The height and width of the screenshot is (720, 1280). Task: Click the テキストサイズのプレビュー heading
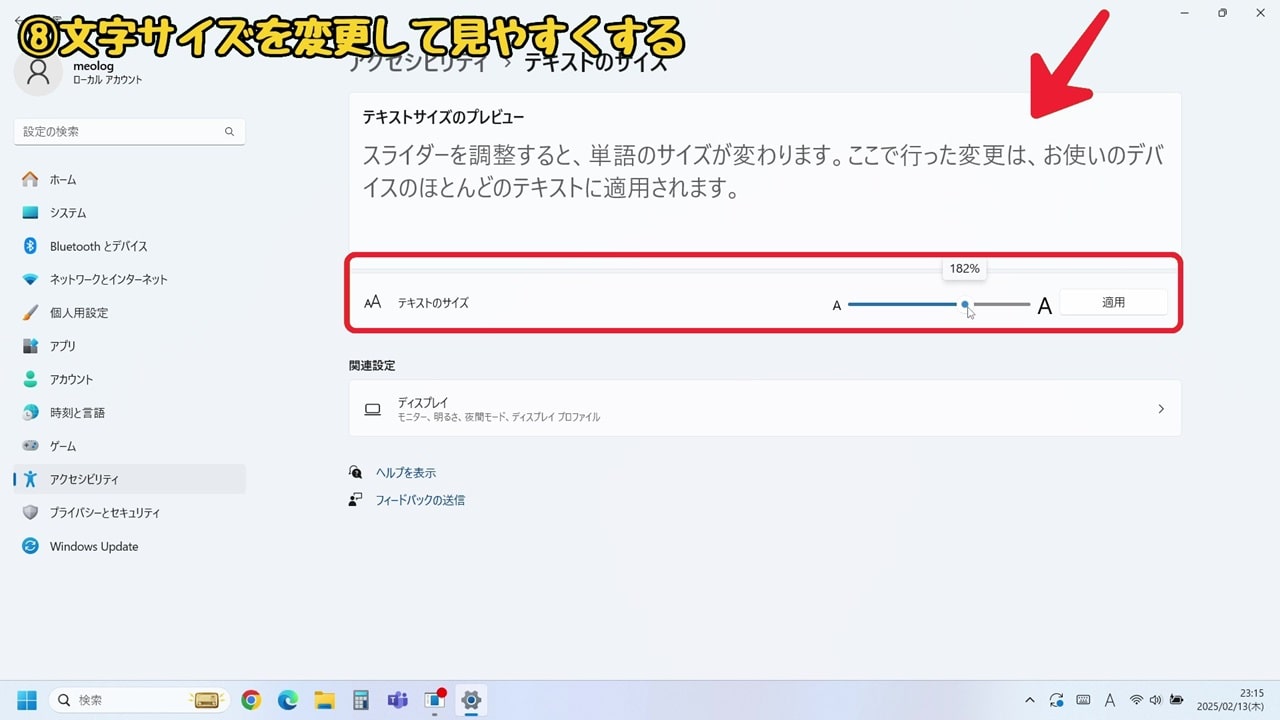(443, 117)
